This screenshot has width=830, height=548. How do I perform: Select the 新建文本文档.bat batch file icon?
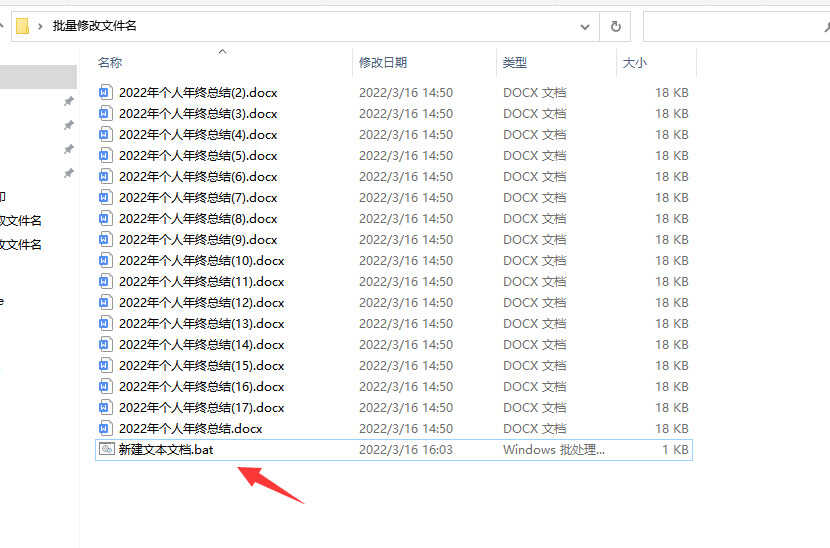pyautogui.click(x=106, y=450)
